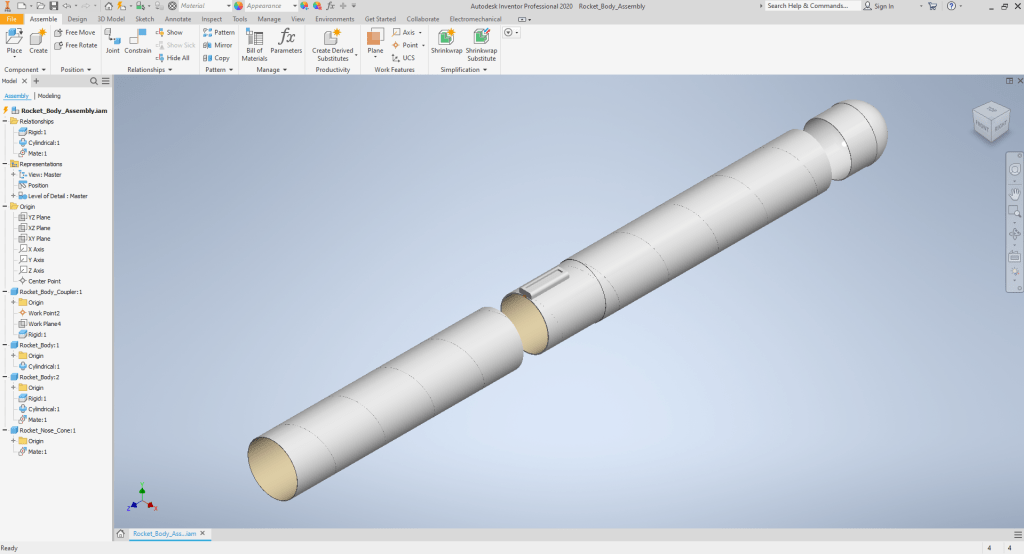The width and height of the screenshot is (1024, 554).
Task: Click the Plane work feature tool
Action: pyautogui.click(x=375, y=41)
